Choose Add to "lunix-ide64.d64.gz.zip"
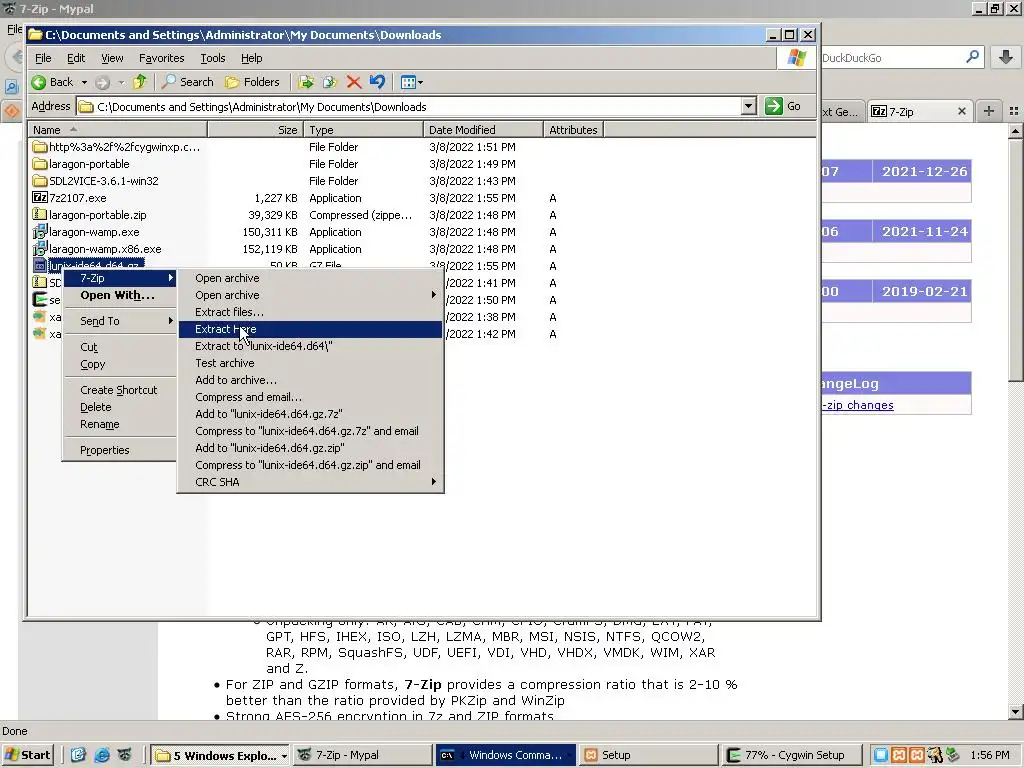1024x768 pixels. pos(310,448)
